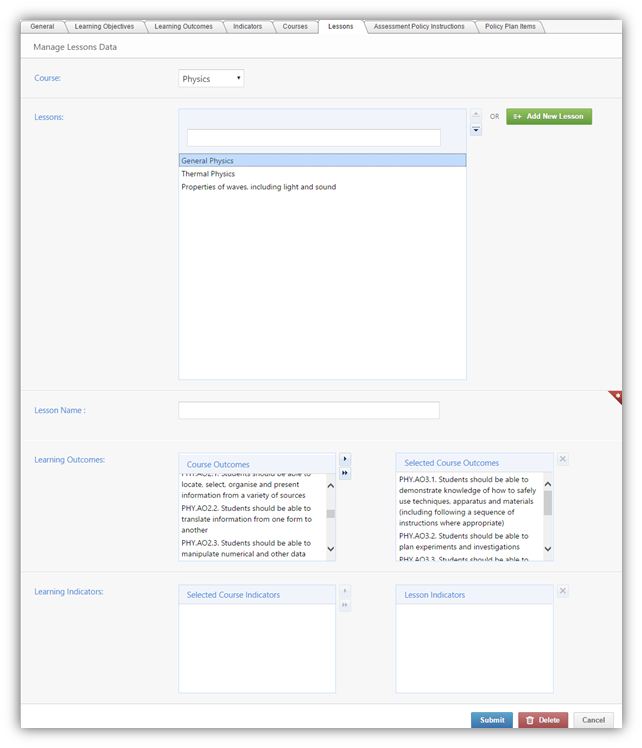Image resolution: width=642 pixels, height=748 pixels.
Task: Open the Course dropdown showing Physics
Action: click(211, 79)
